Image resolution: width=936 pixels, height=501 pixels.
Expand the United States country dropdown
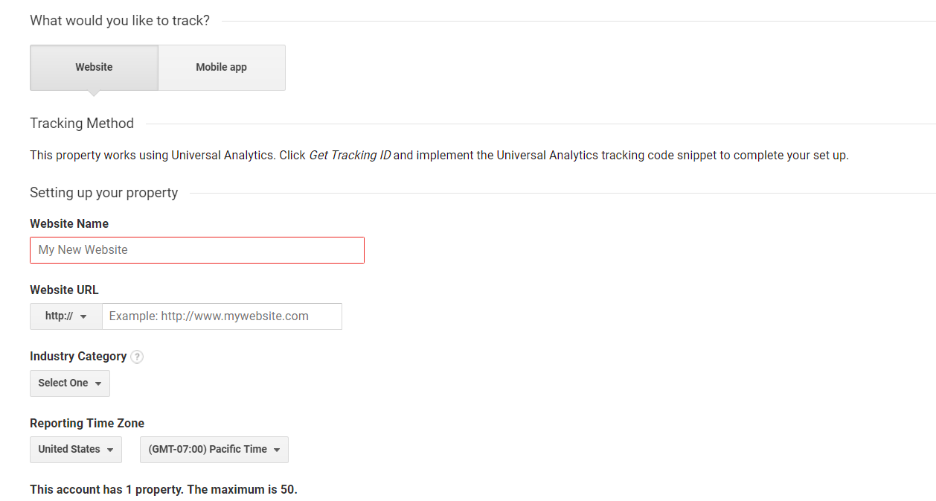76,450
